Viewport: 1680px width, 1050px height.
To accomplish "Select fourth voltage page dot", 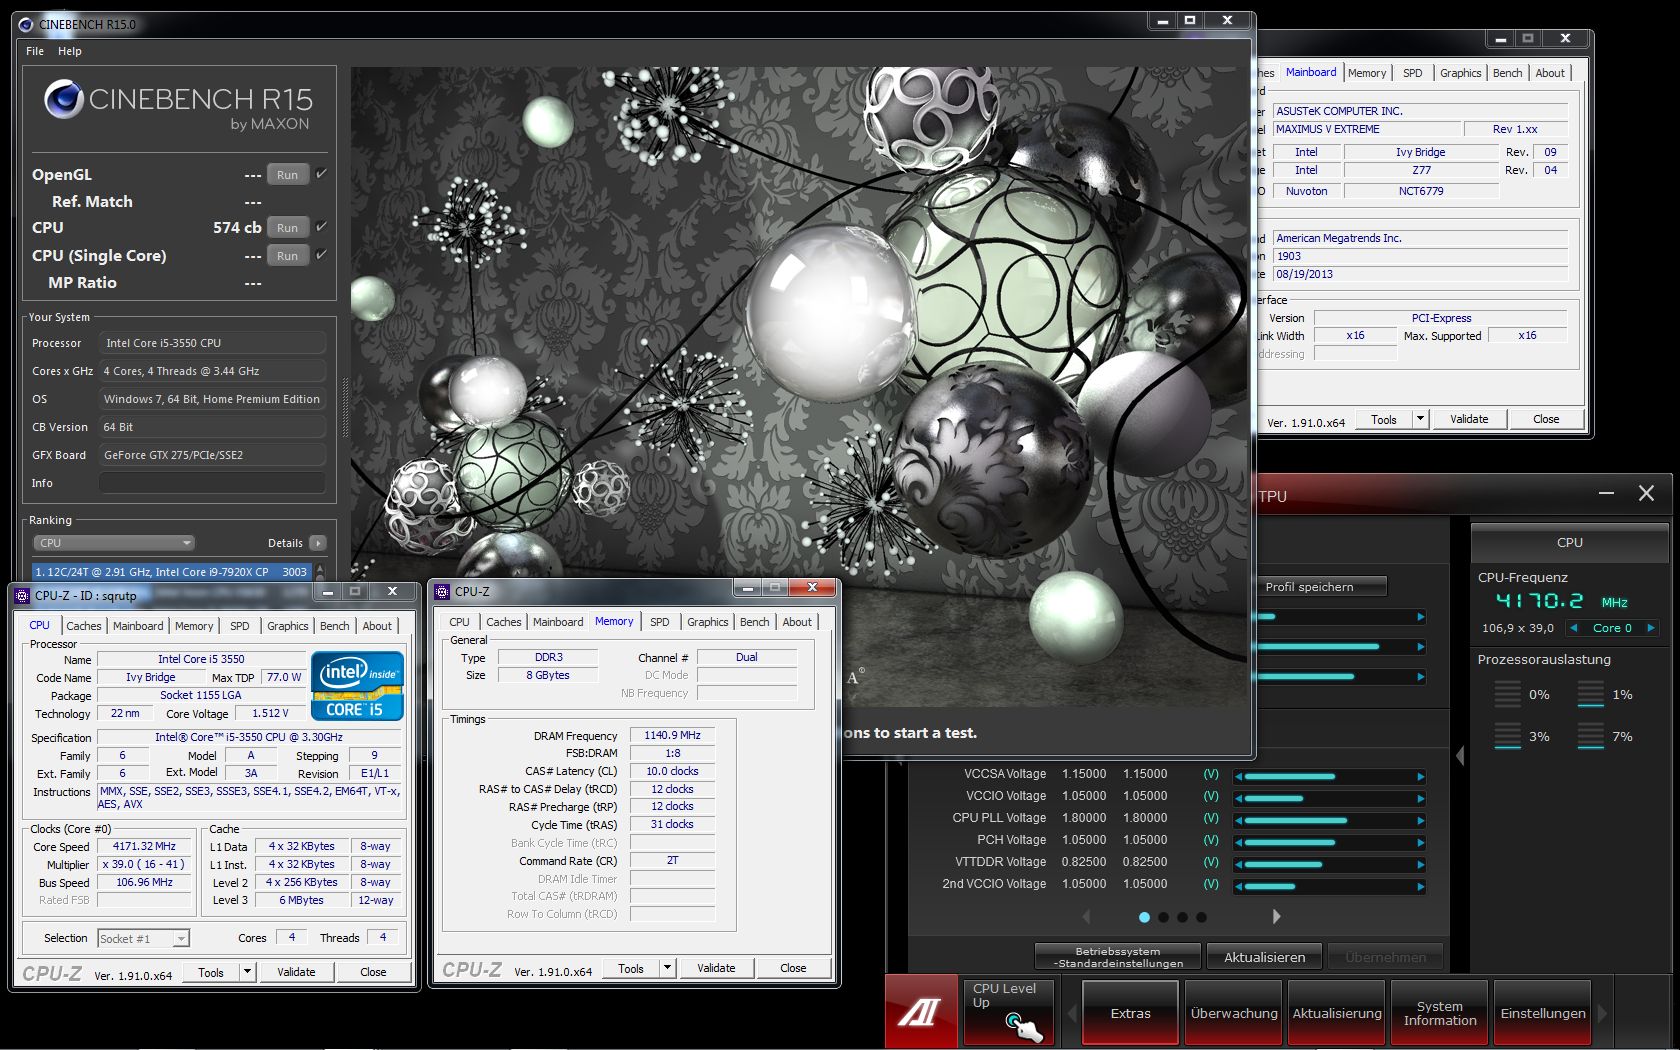I will tap(1201, 917).
